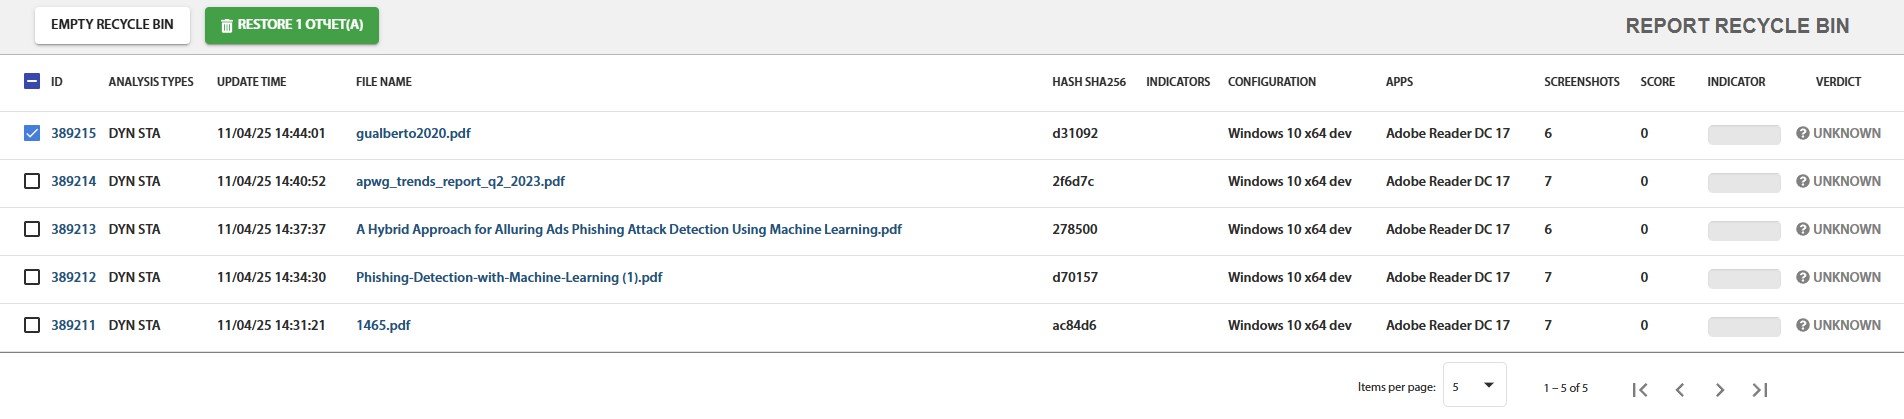The image size is (1904, 419).
Task: Sort by the Update Time column header
Action: tap(251, 82)
